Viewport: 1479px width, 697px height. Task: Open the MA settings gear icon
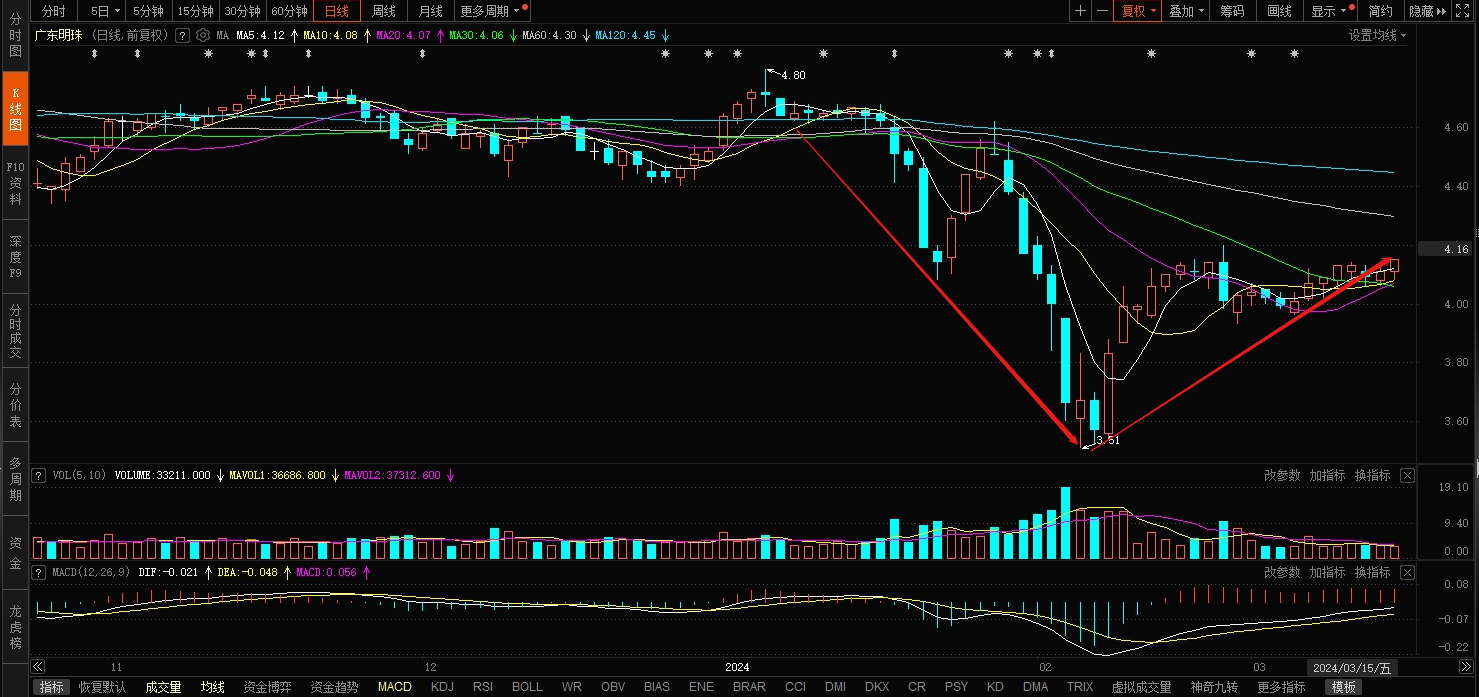pos(203,35)
